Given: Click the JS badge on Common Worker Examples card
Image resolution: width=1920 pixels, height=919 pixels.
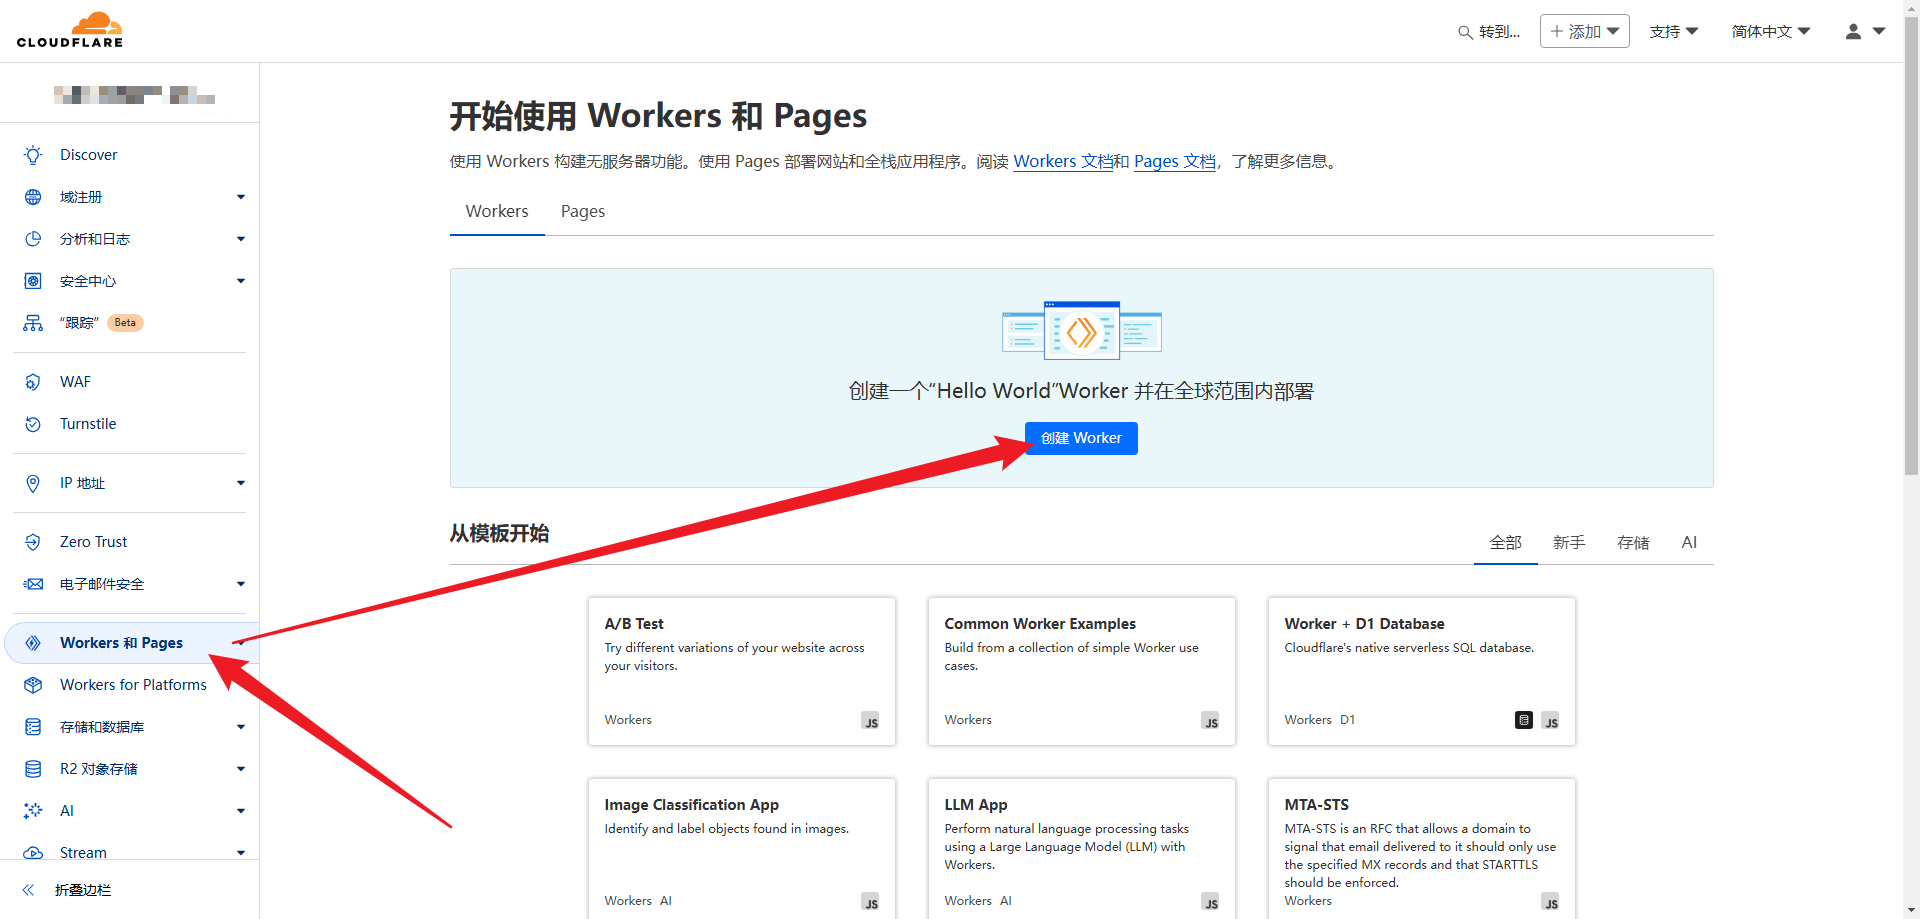Looking at the screenshot, I should click(1211, 721).
